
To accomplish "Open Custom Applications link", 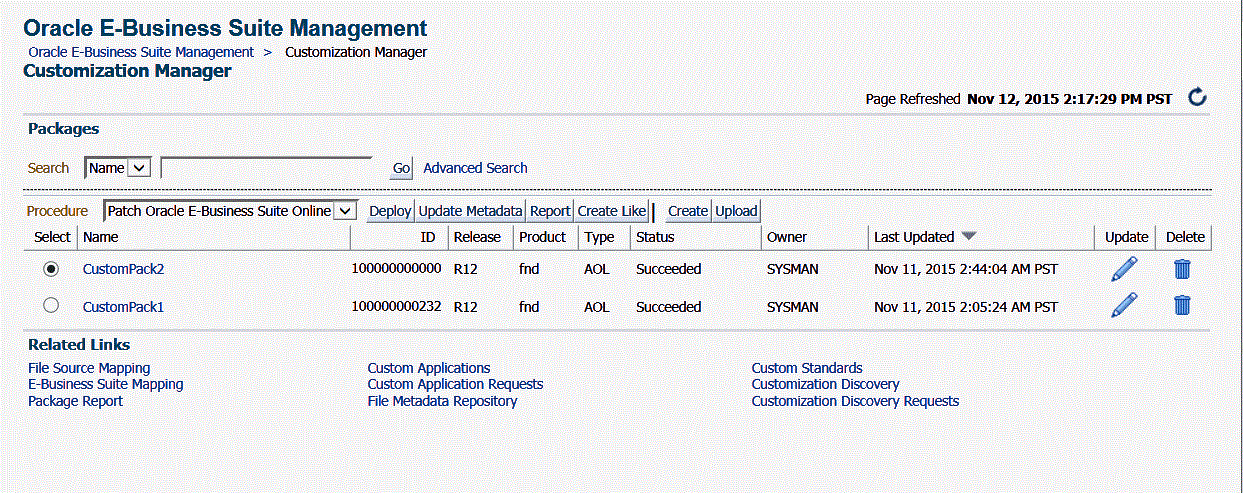I will (429, 368).
